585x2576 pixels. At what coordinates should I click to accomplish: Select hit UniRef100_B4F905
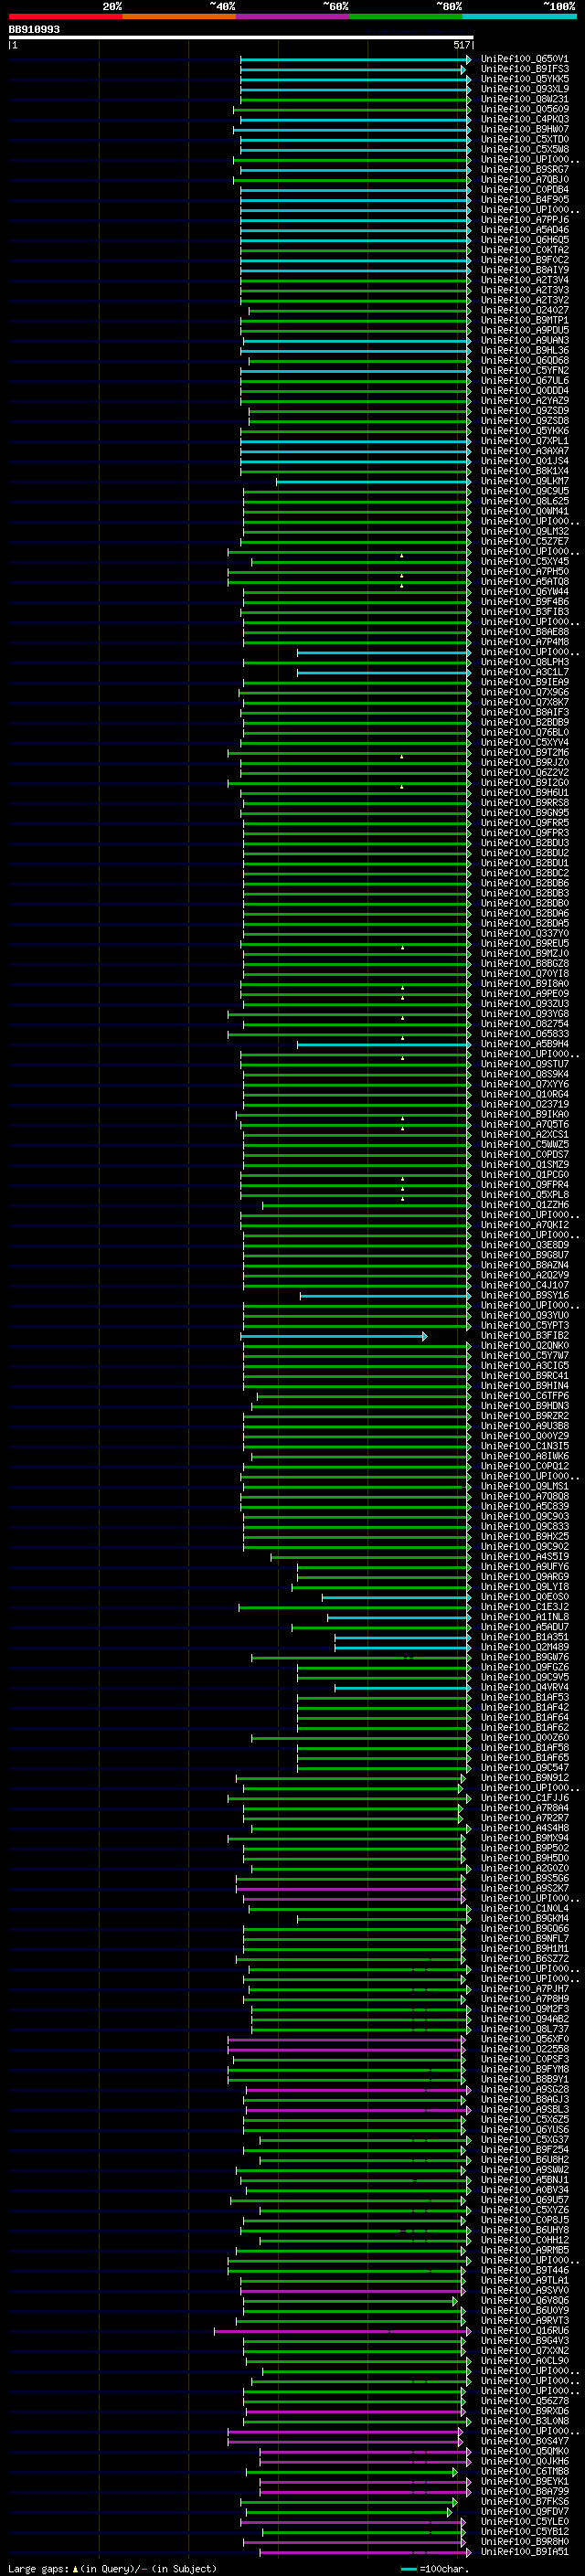click(x=524, y=200)
